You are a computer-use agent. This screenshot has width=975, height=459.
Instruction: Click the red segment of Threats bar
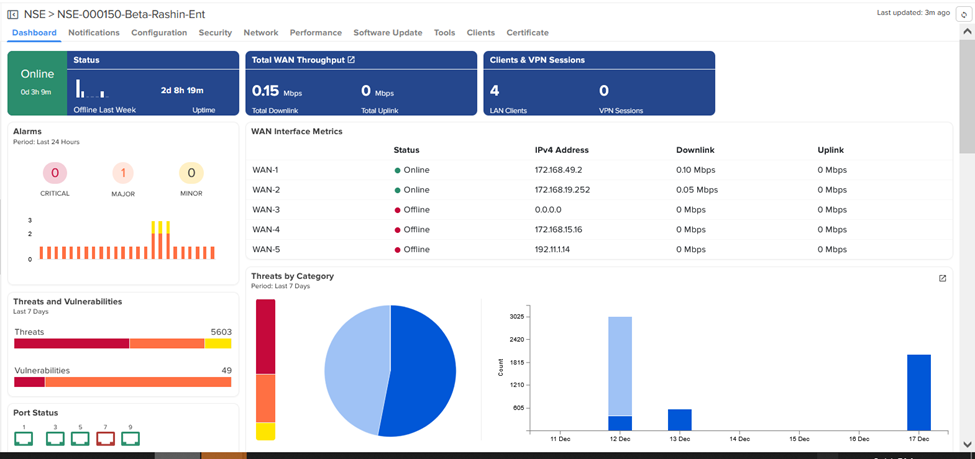(70, 343)
